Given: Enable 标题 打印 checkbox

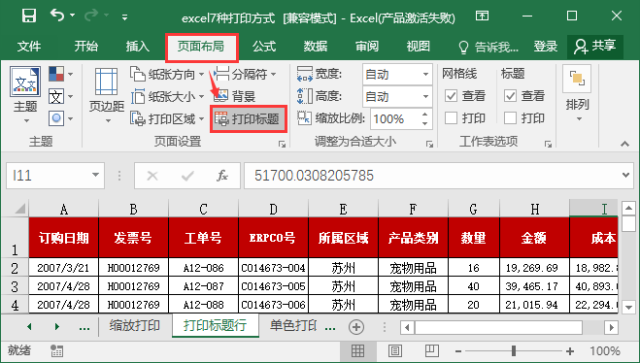Looking at the screenshot, I should click(510, 118).
